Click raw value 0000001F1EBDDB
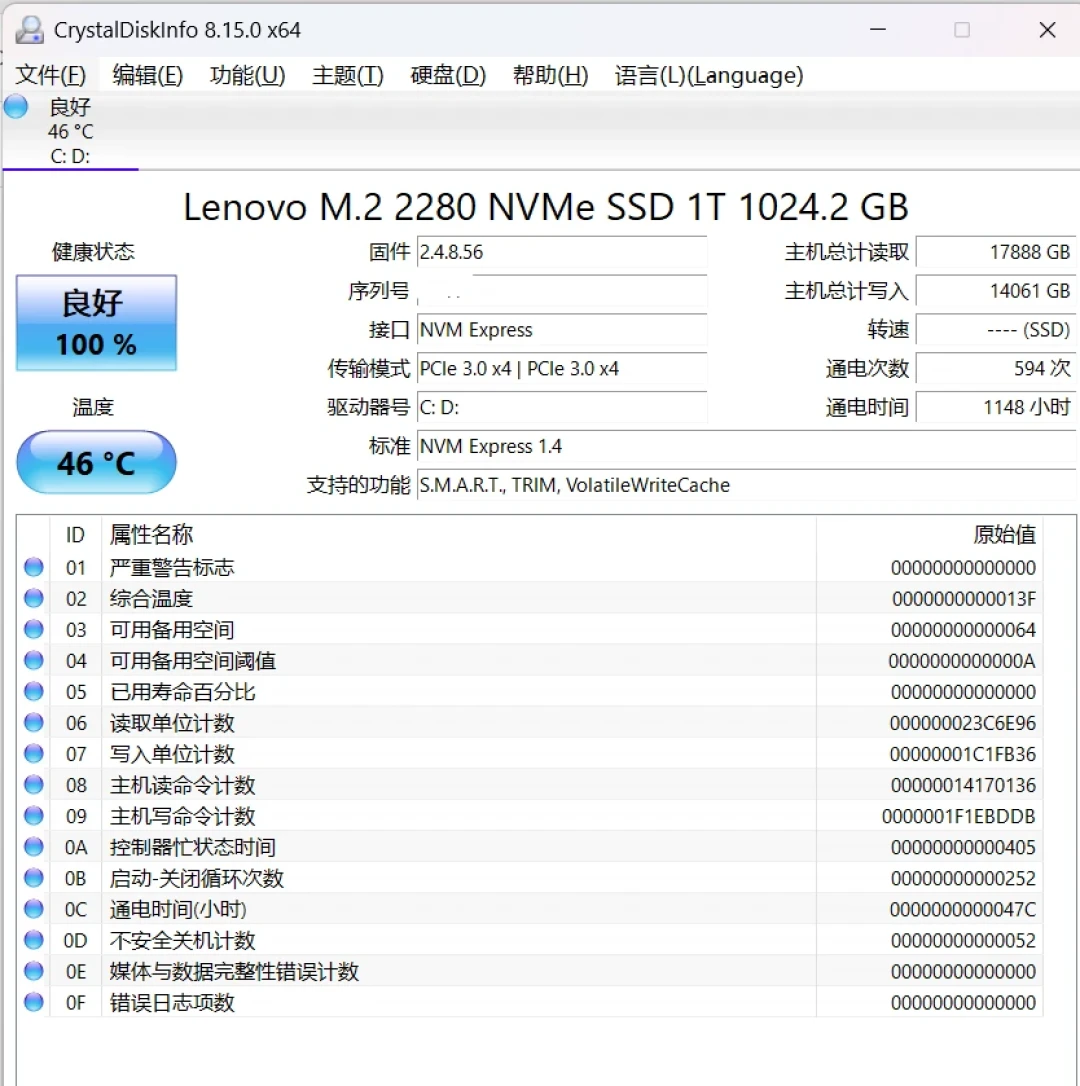 959,817
